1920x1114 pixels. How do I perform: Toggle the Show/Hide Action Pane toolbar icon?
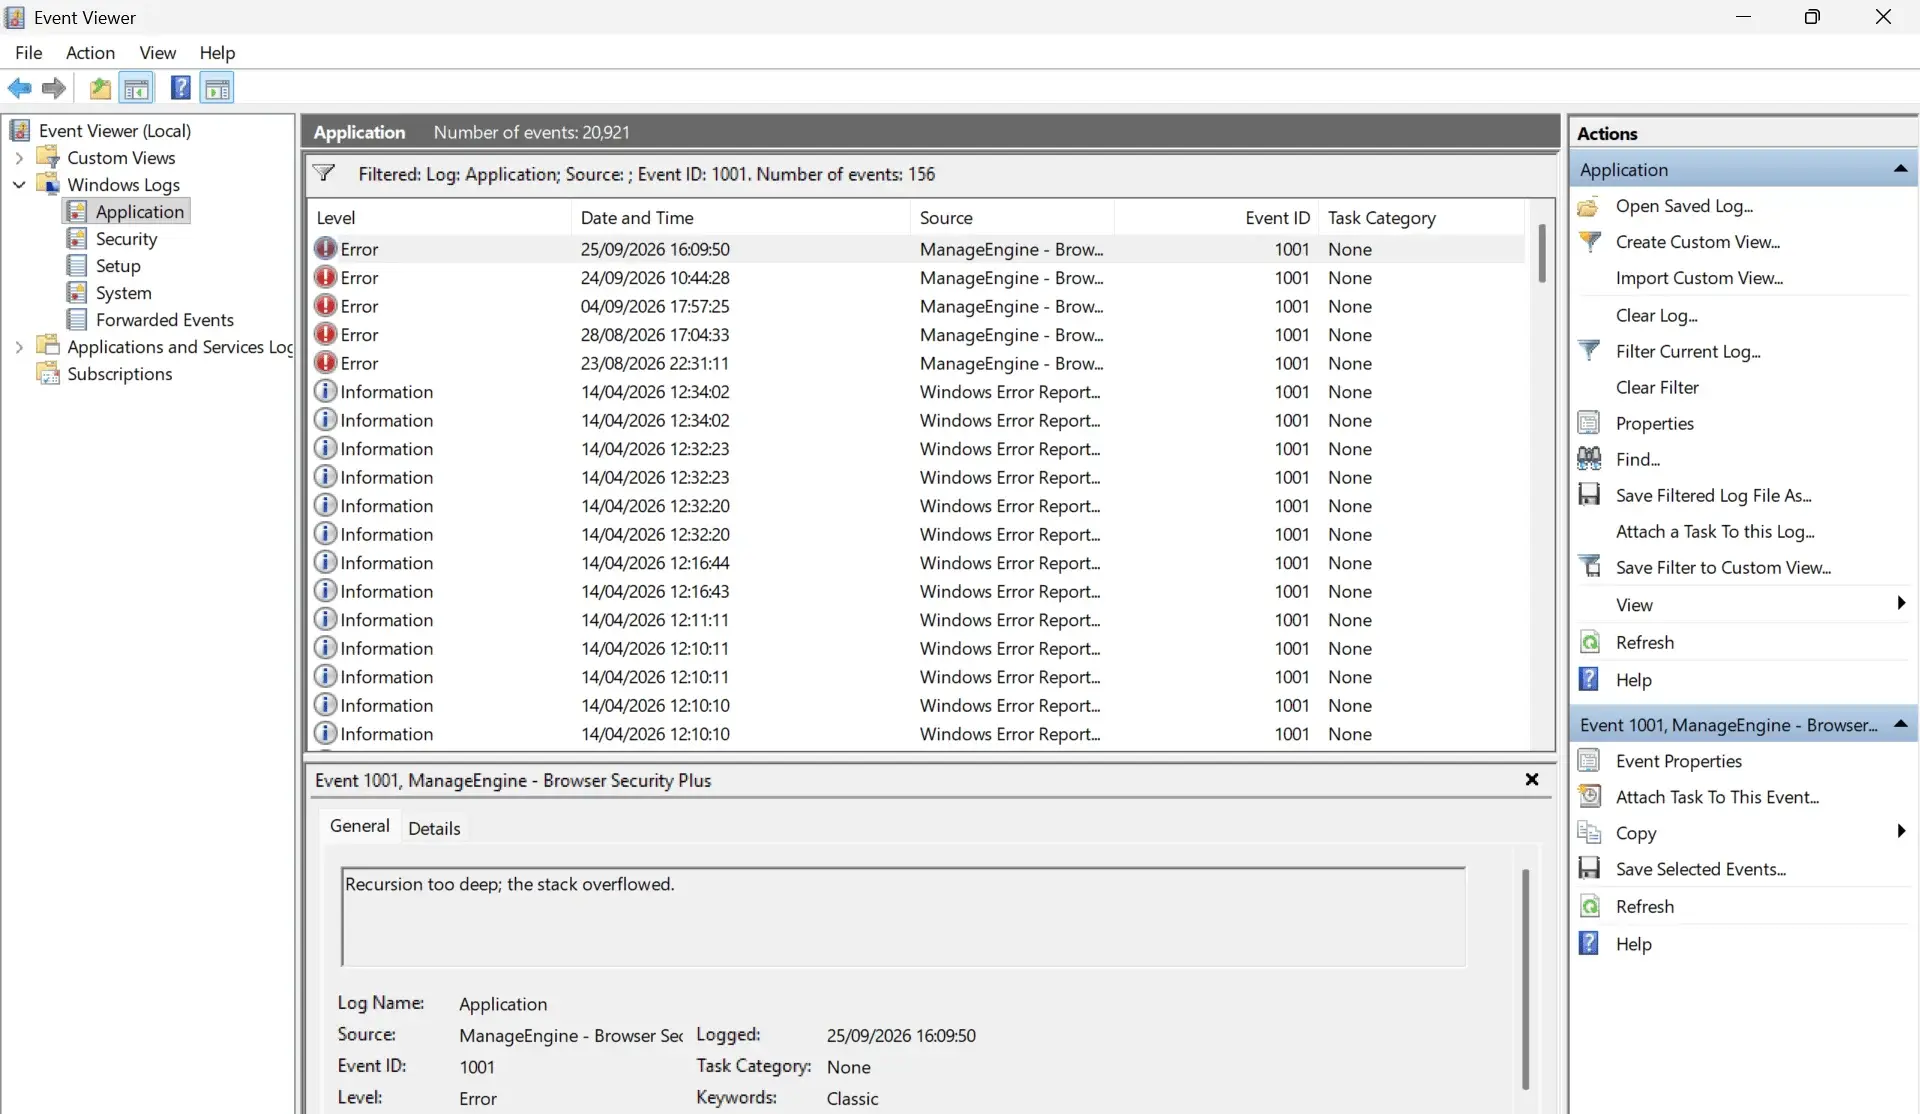(x=217, y=88)
